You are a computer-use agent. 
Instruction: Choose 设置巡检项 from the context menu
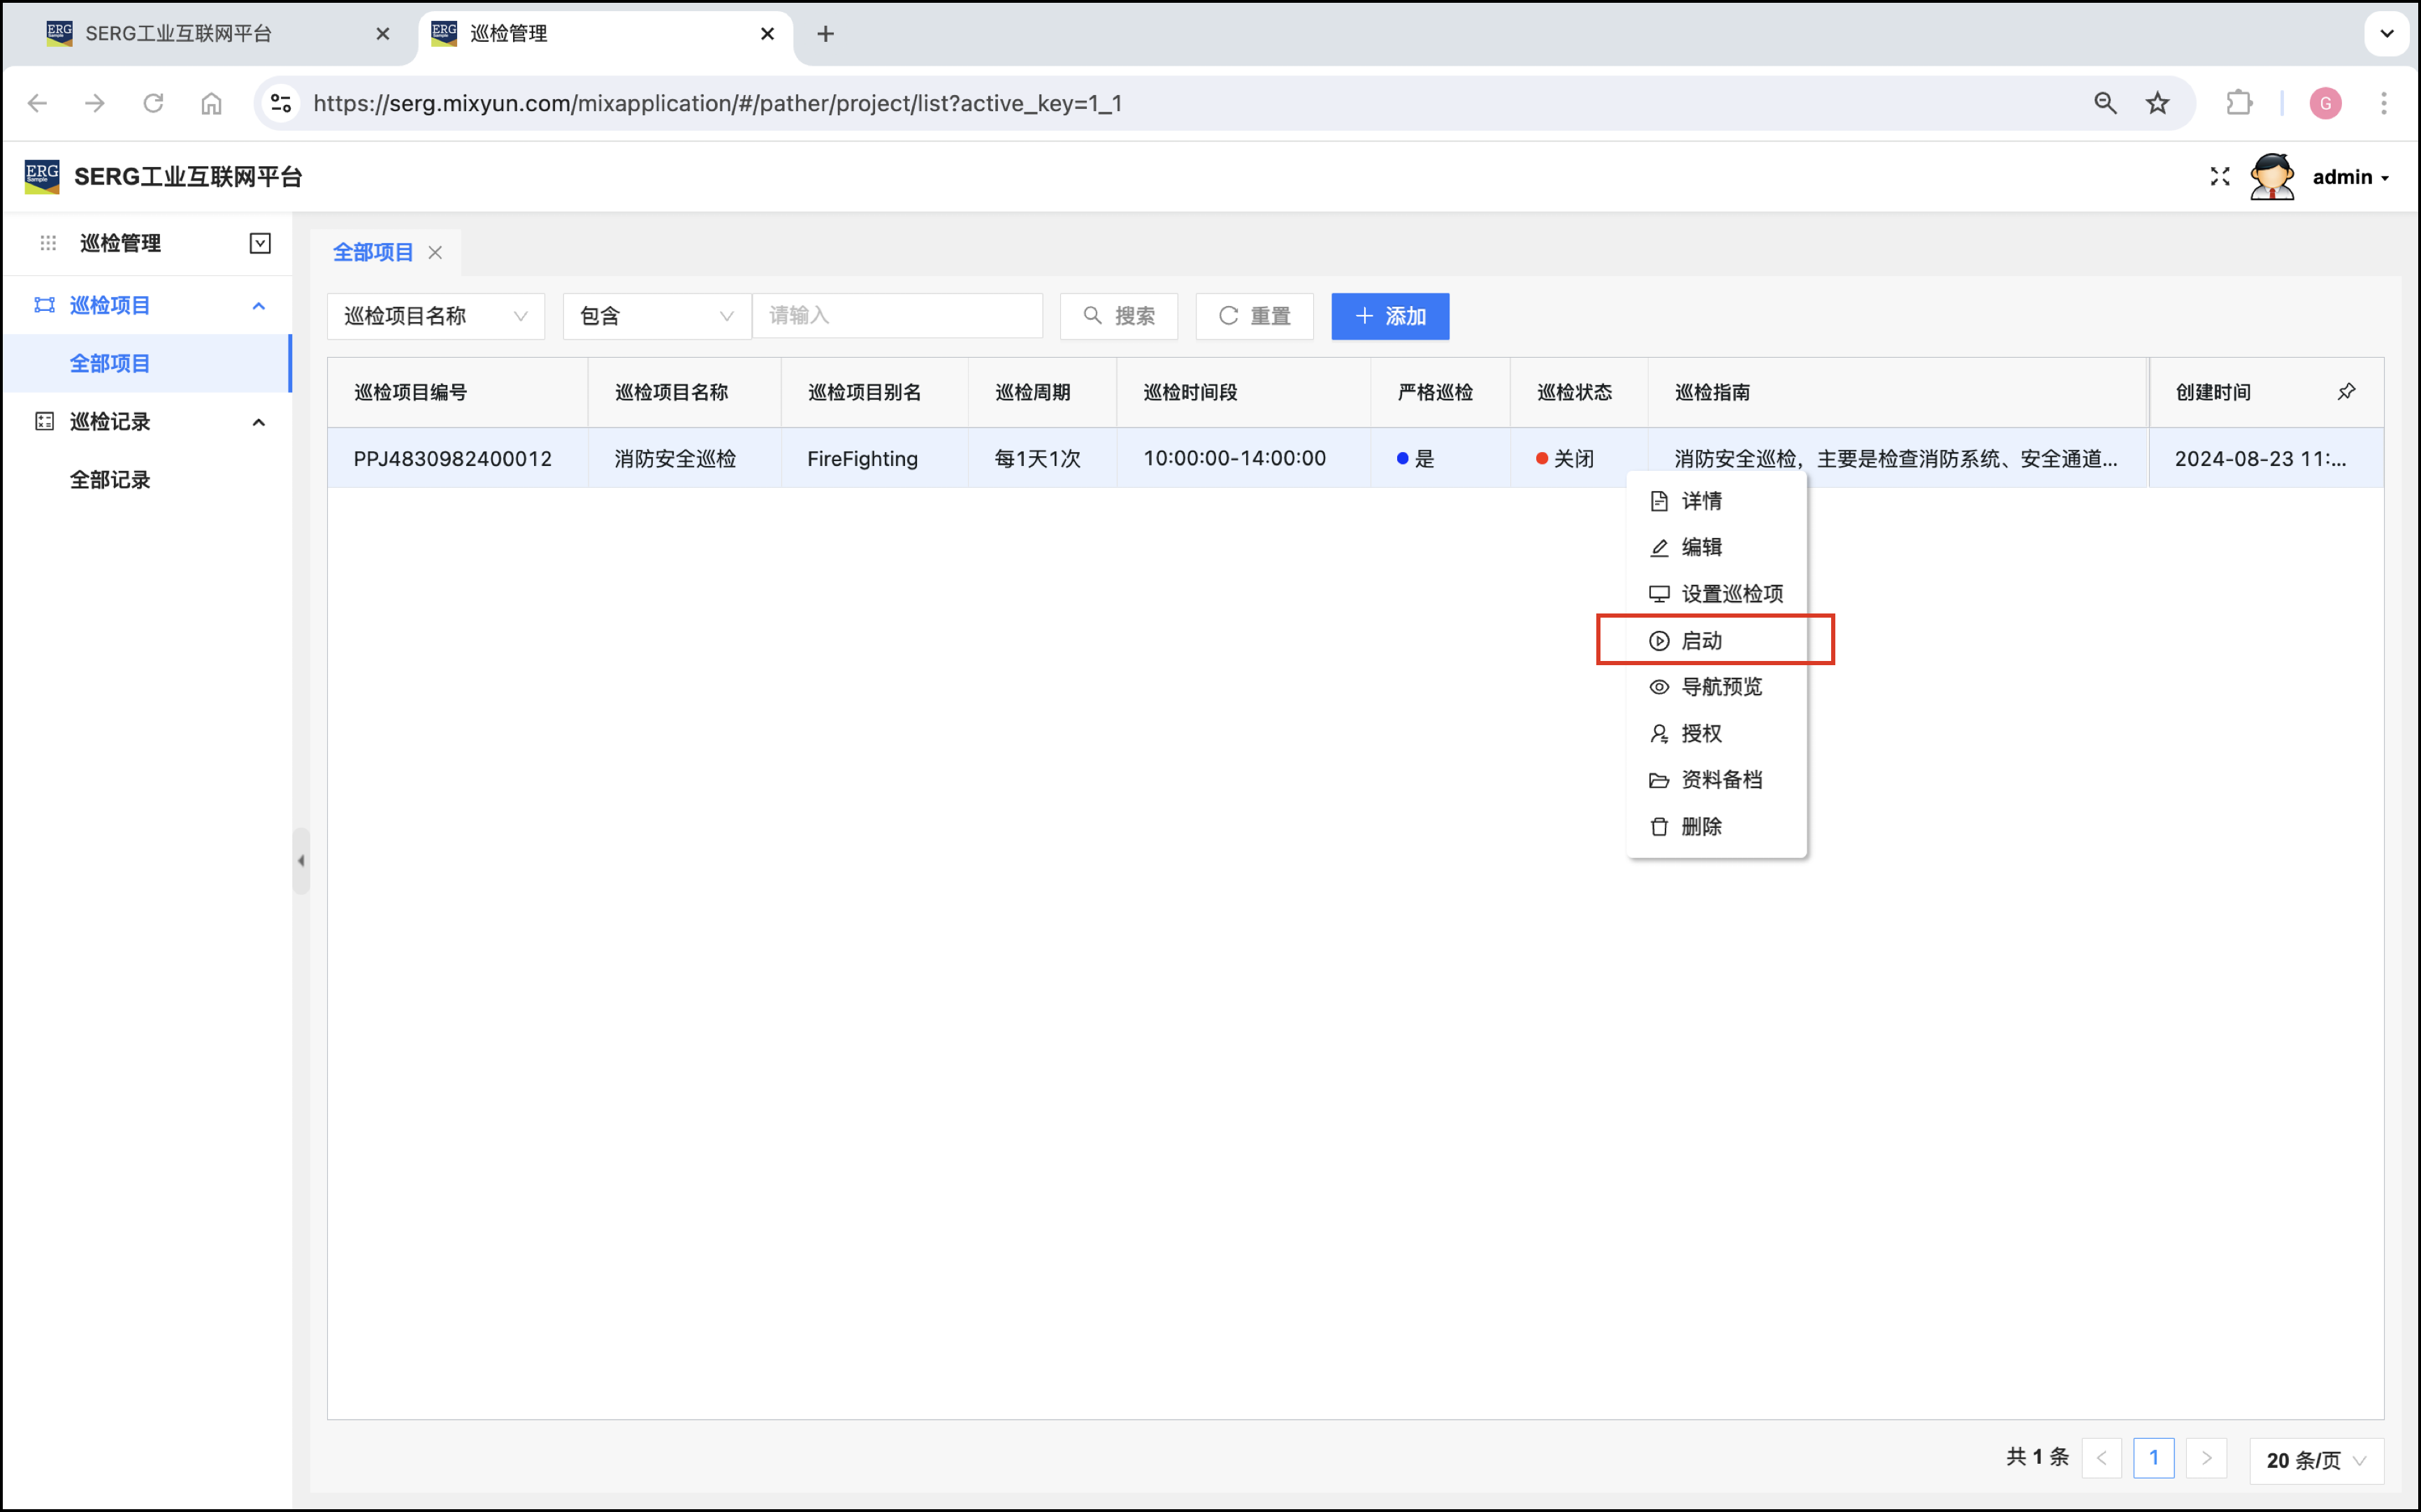point(1731,594)
